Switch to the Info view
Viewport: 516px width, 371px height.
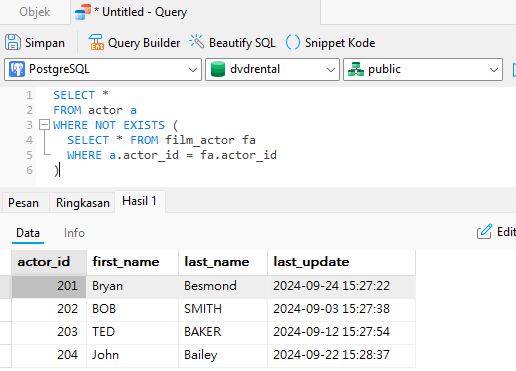coord(74,233)
